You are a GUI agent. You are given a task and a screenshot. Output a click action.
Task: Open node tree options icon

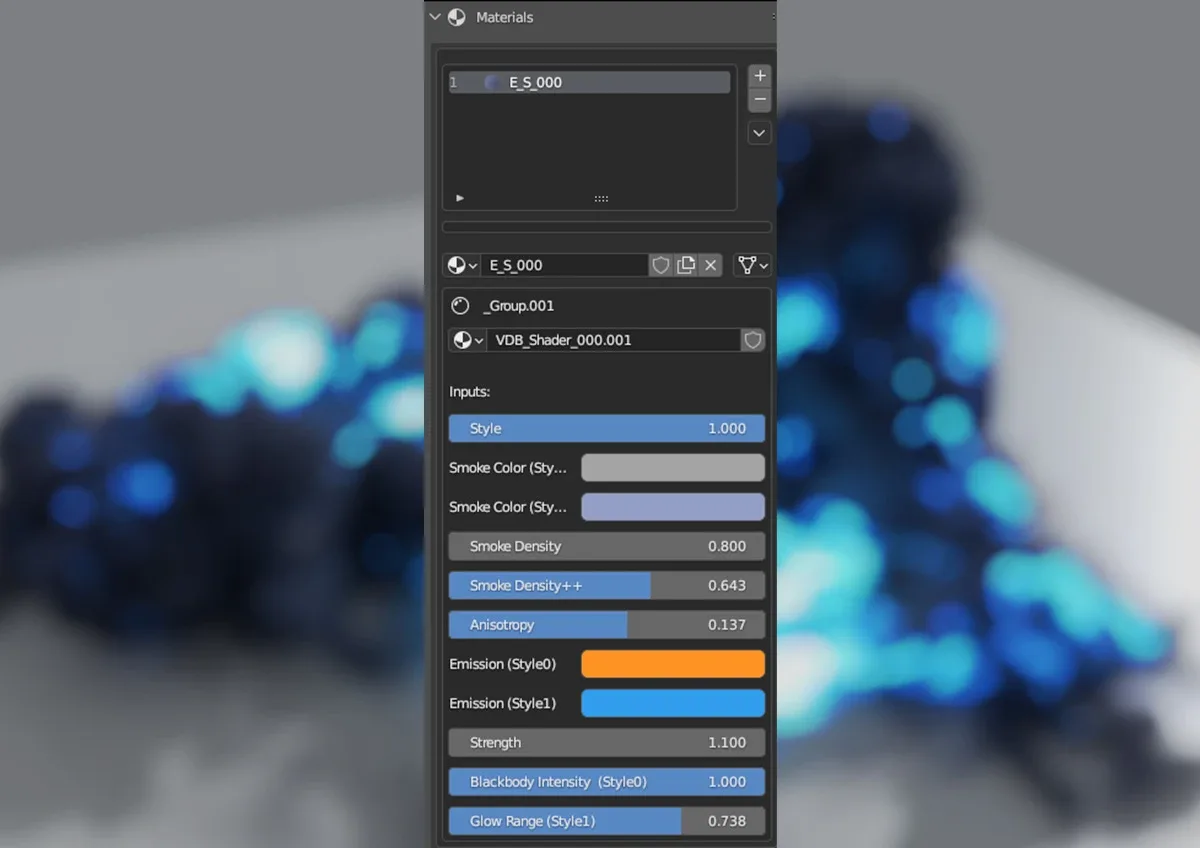pyautogui.click(x=753, y=265)
